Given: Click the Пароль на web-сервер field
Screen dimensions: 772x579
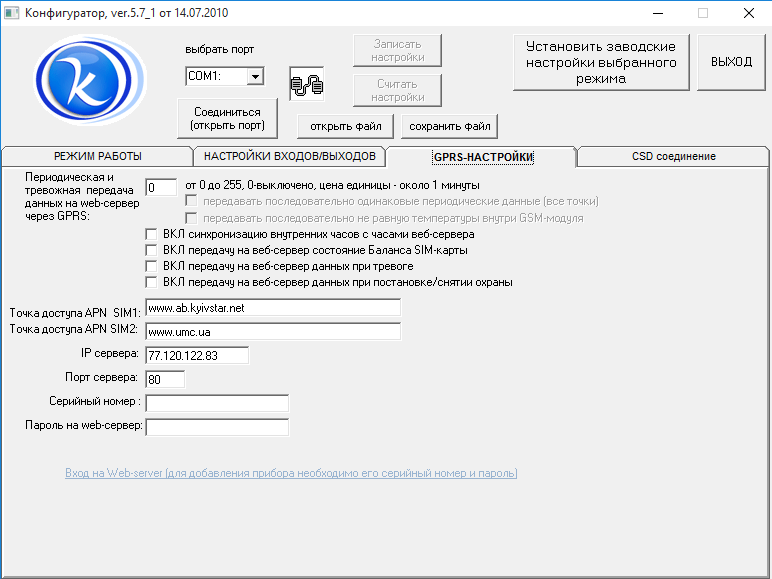Looking at the screenshot, I should pos(217,427).
